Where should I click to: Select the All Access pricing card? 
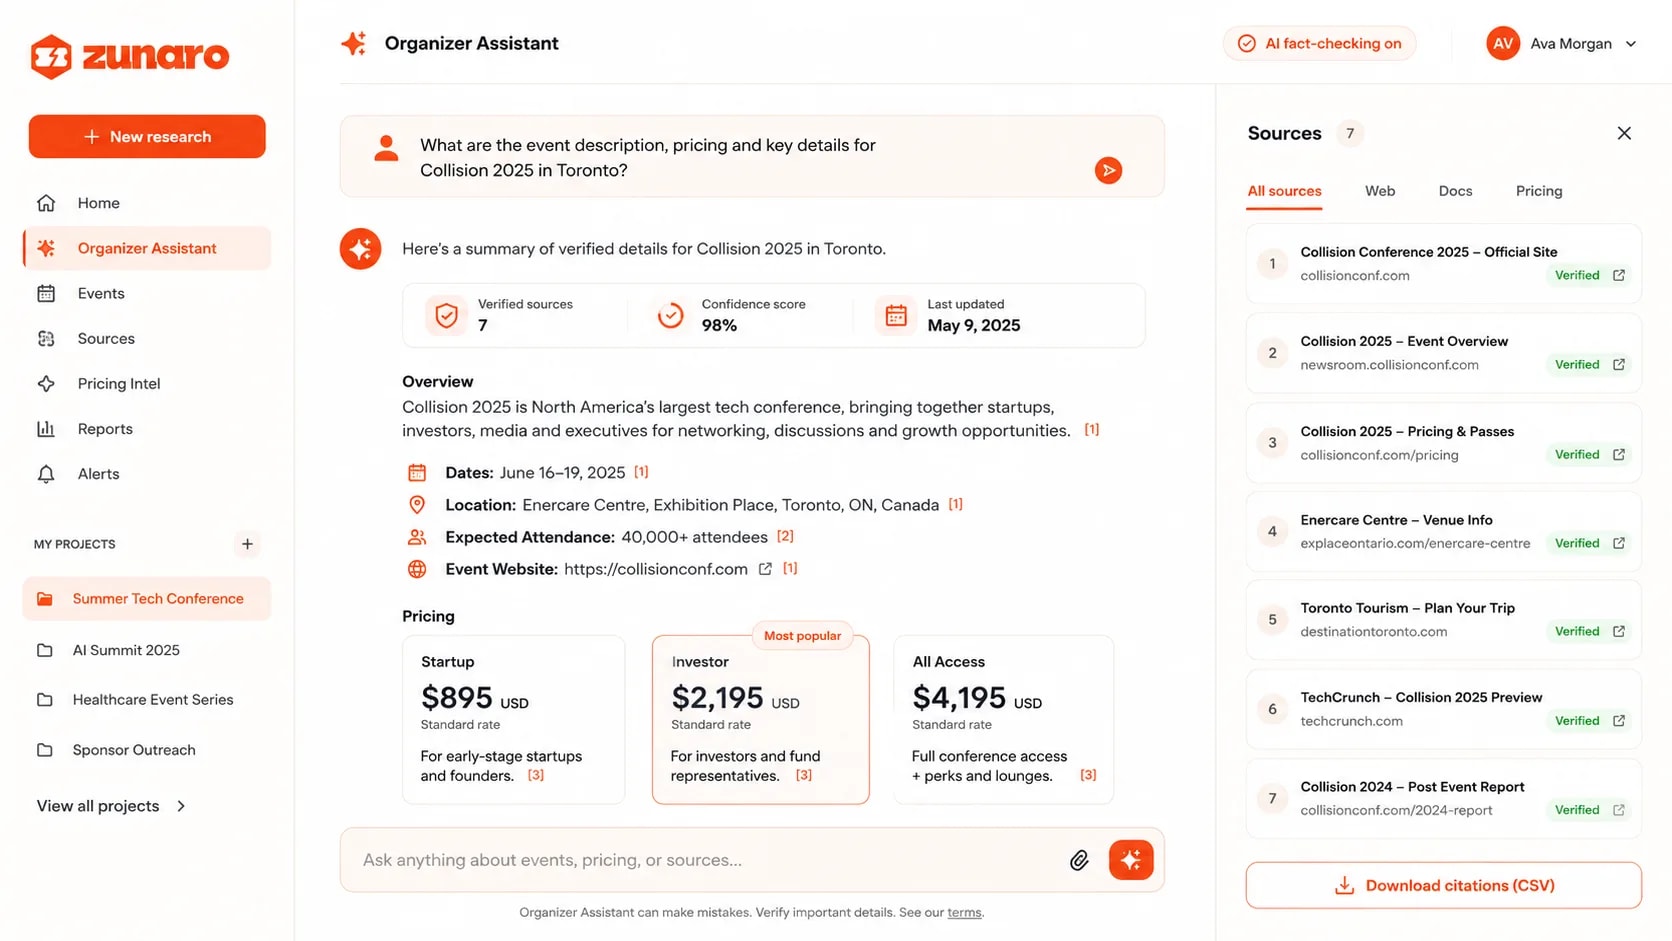pos(1003,719)
